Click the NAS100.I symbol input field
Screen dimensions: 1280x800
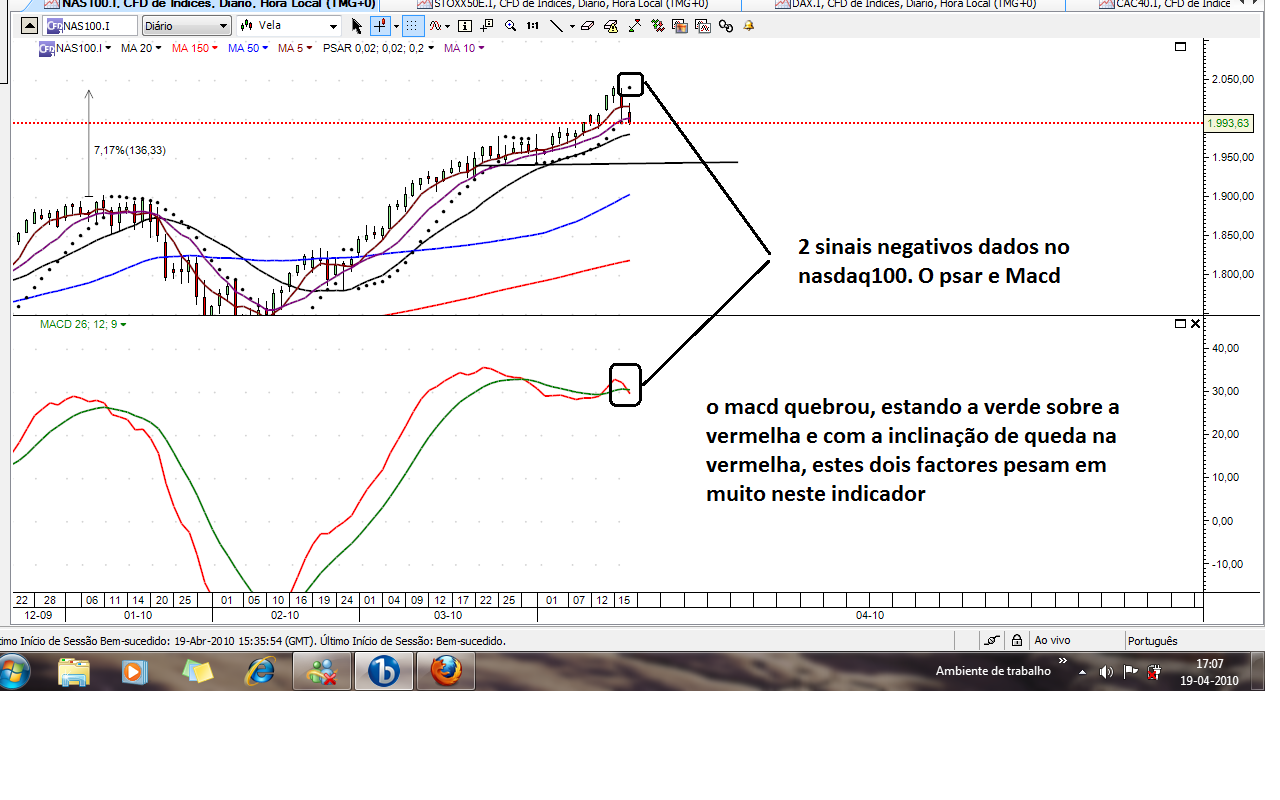90,26
